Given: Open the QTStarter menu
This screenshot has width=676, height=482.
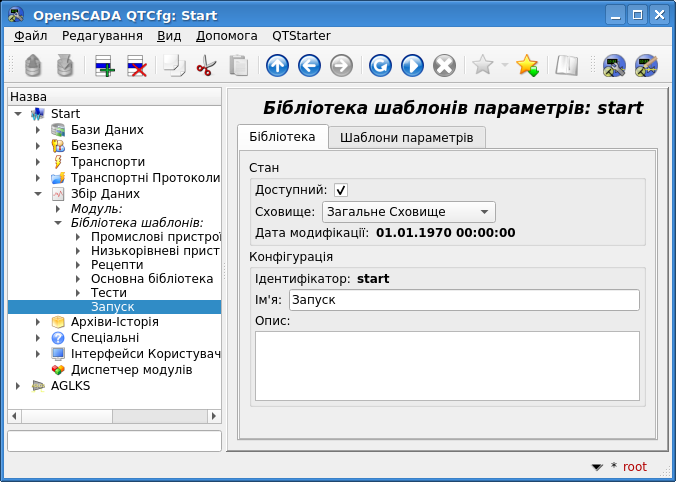Looking at the screenshot, I should (x=302, y=35).
